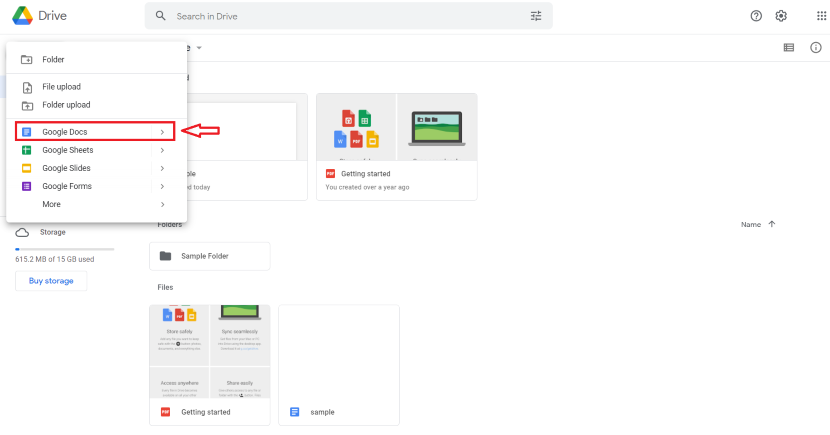The height and width of the screenshot is (435, 830).
Task: Open Getting started file thumbnail in Files
Action: pyautogui.click(x=210, y=351)
